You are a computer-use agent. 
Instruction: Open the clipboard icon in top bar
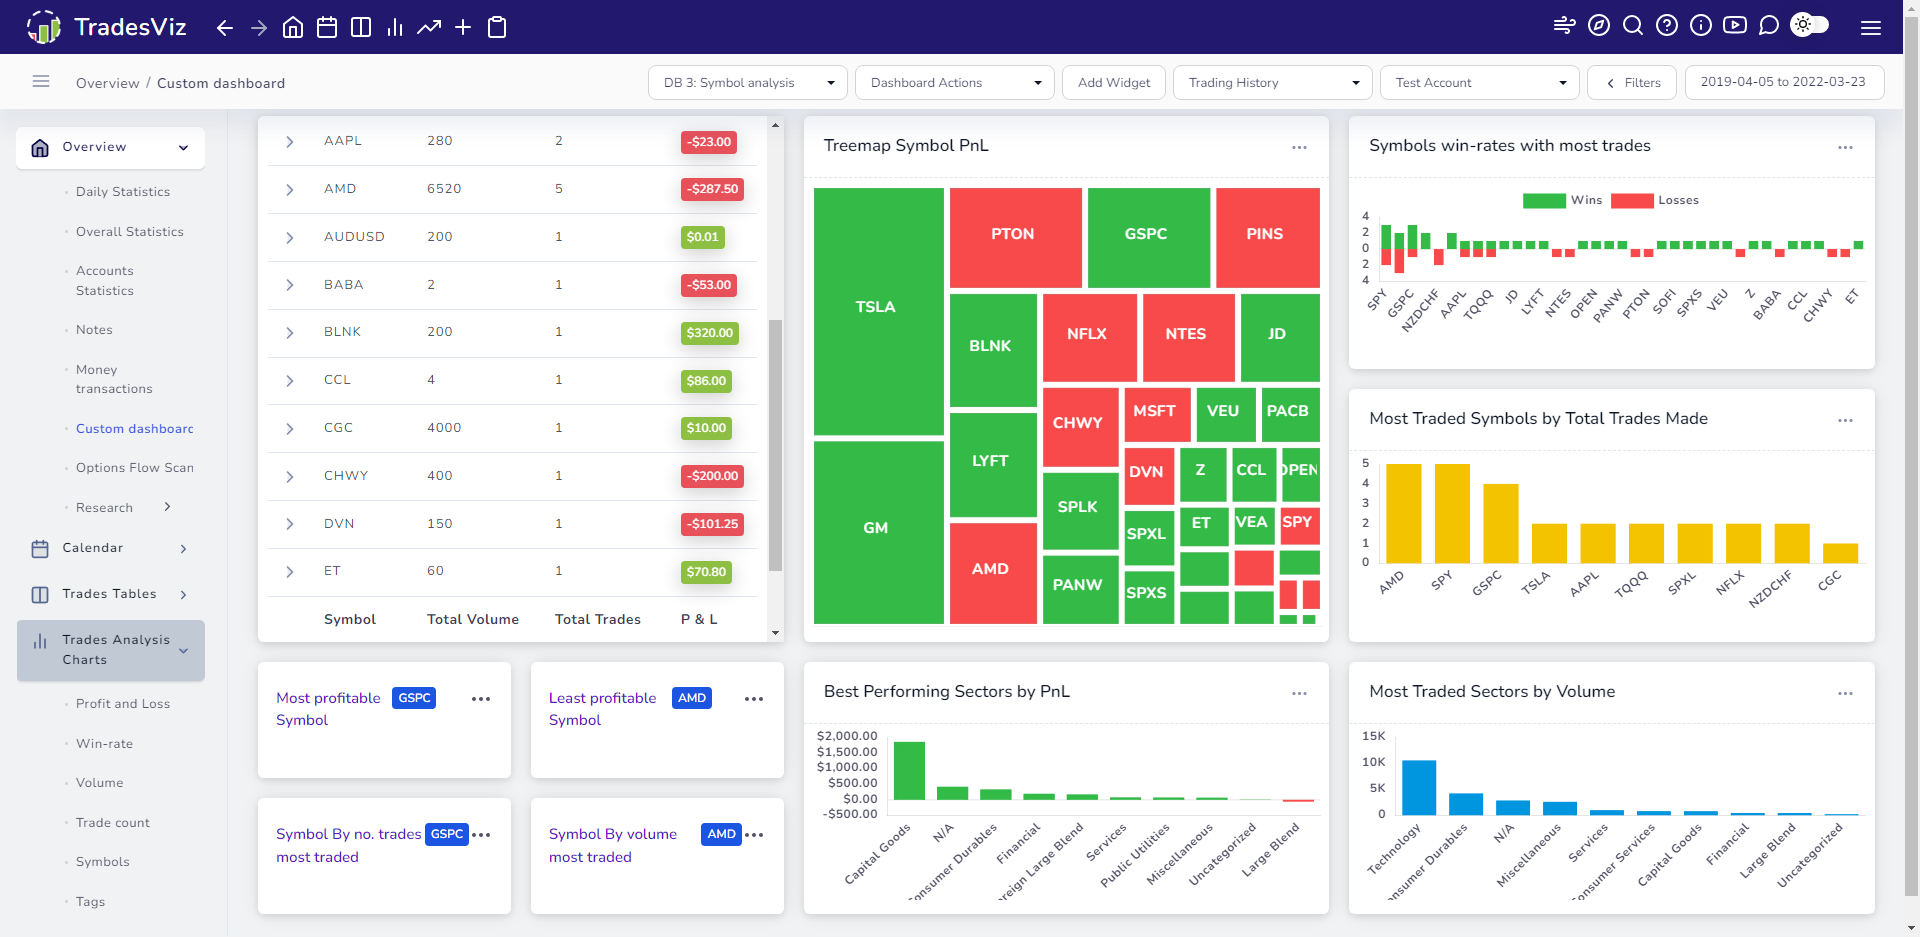pyautogui.click(x=497, y=28)
